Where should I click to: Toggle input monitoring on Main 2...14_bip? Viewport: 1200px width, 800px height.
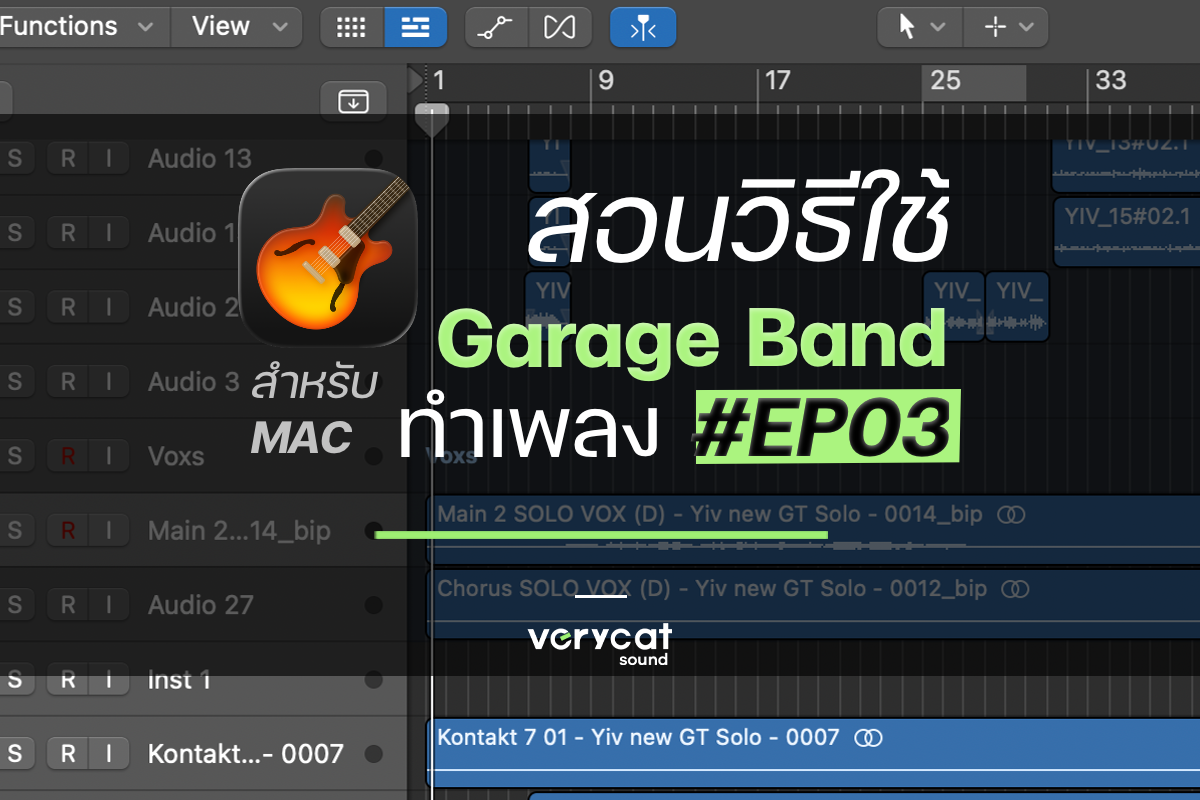pos(110,530)
